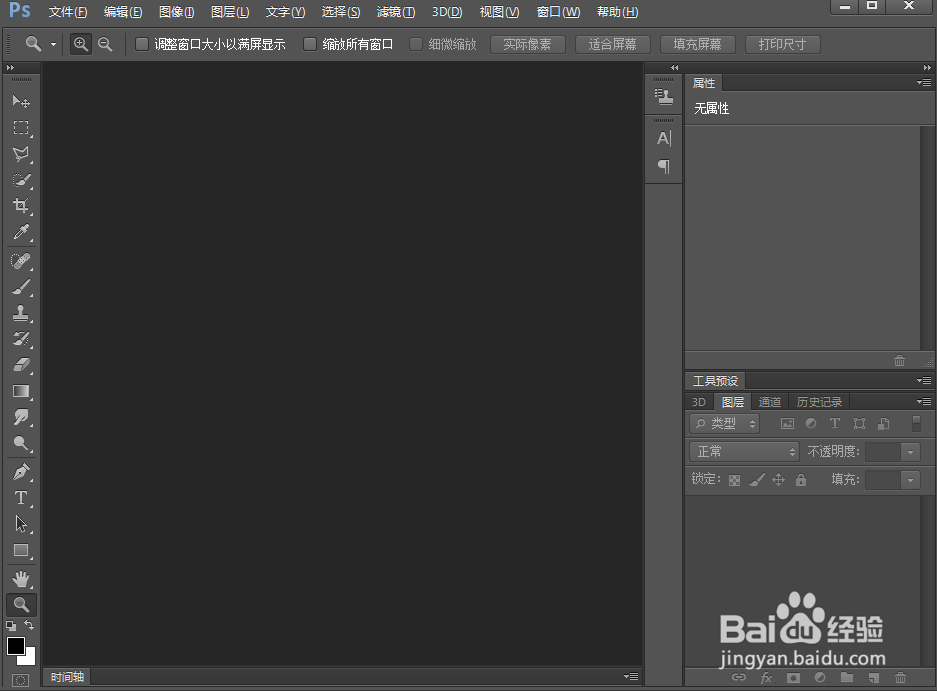Open the Character panel icon
Viewport: 937px width, 691px height.
pos(664,139)
